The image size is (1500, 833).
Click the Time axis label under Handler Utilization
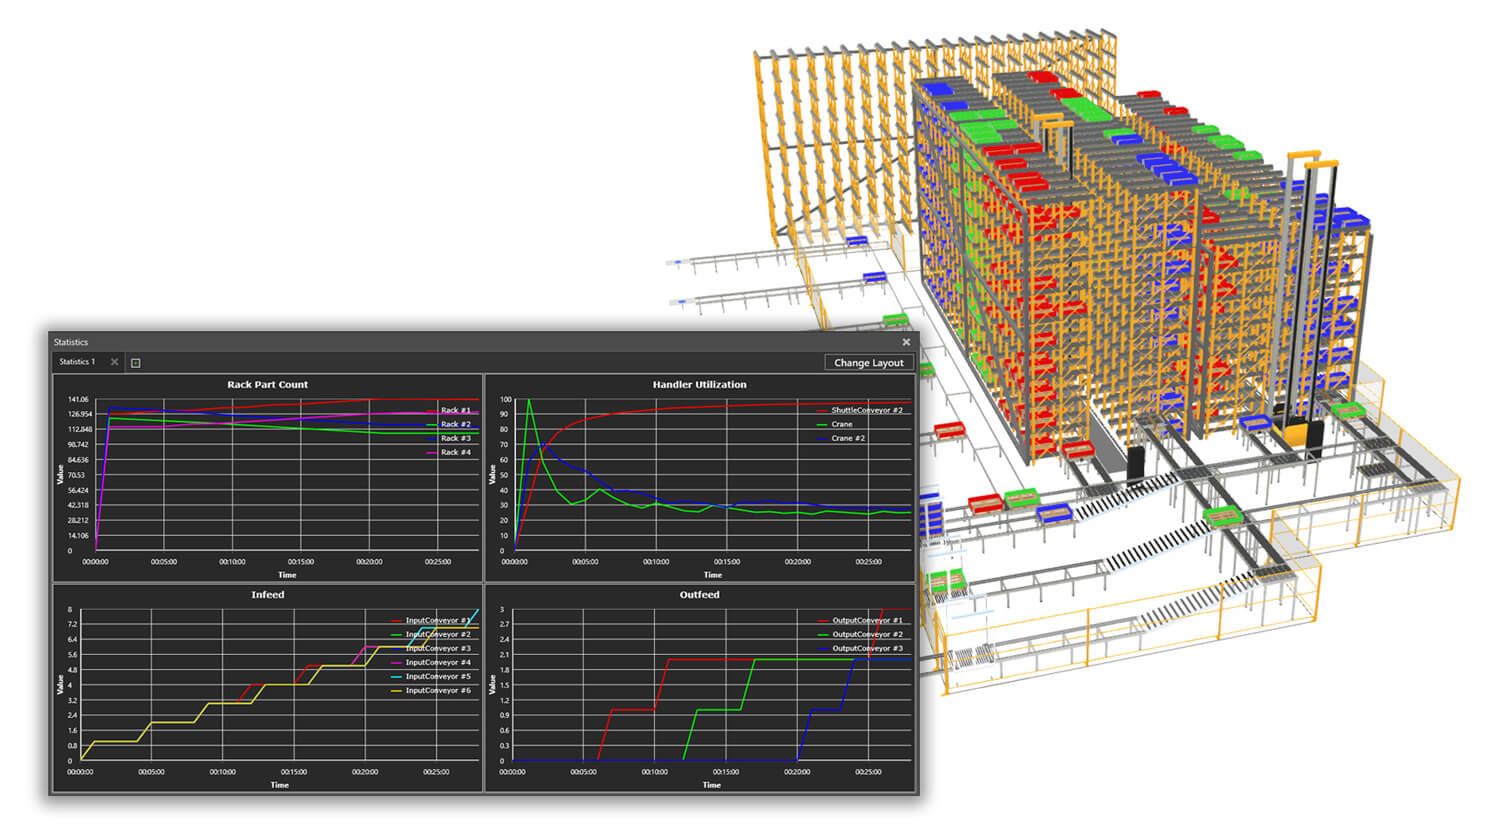click(x=712, y=575)
